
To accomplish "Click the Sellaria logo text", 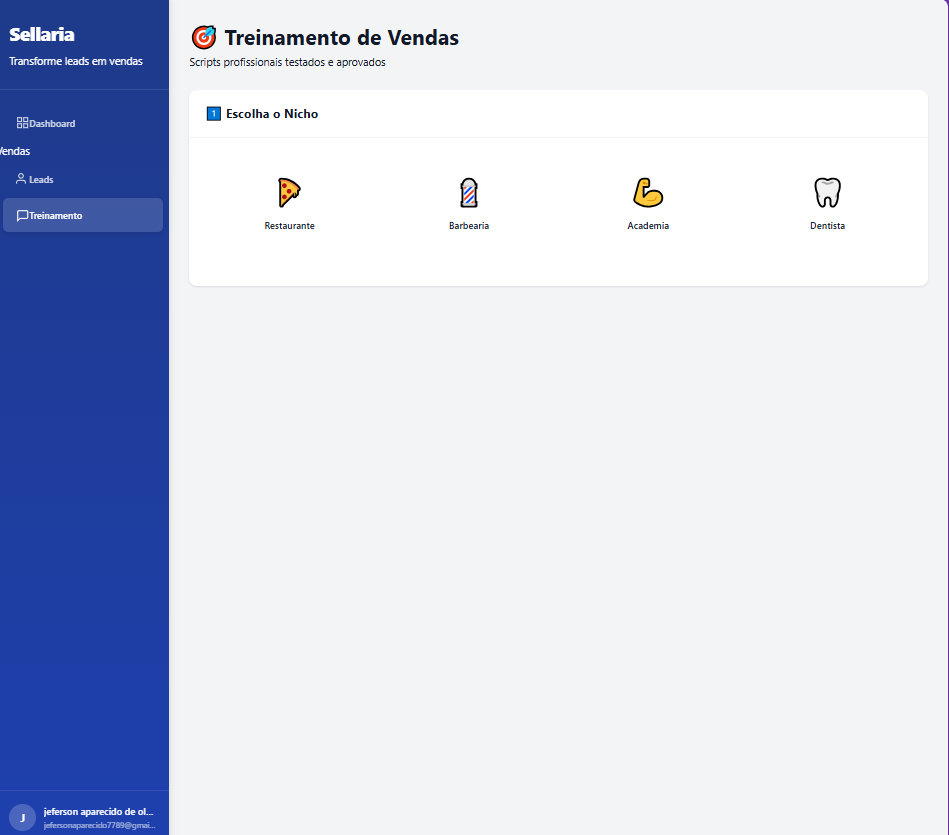I will tap(41, 33).
